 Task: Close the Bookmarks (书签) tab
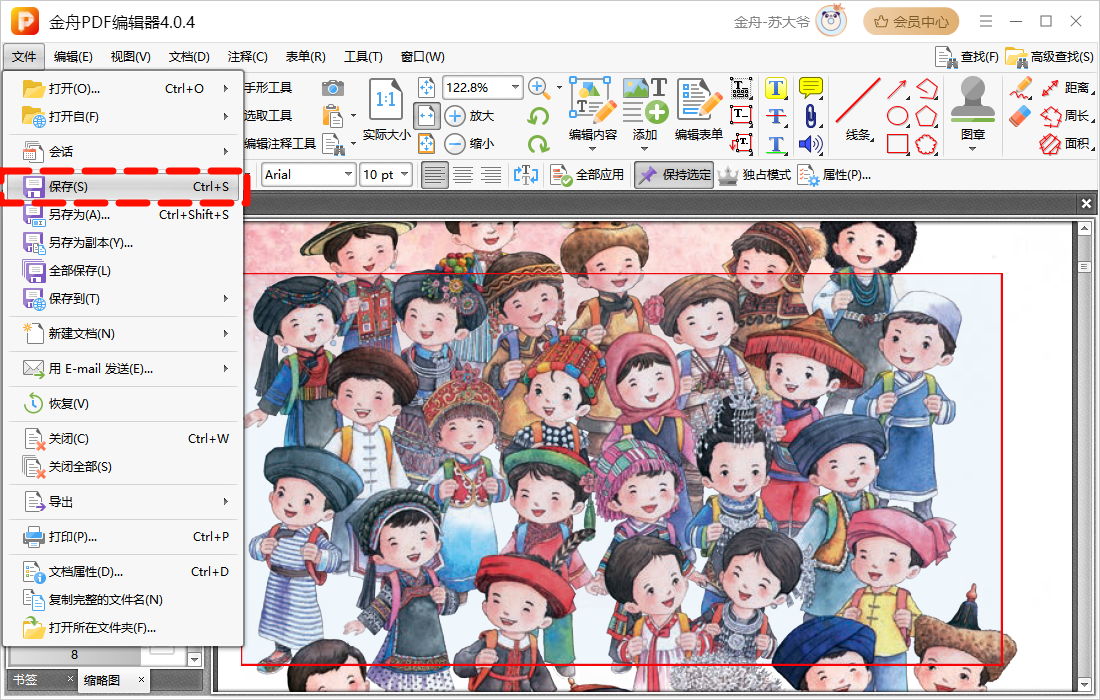click(70, 678)
